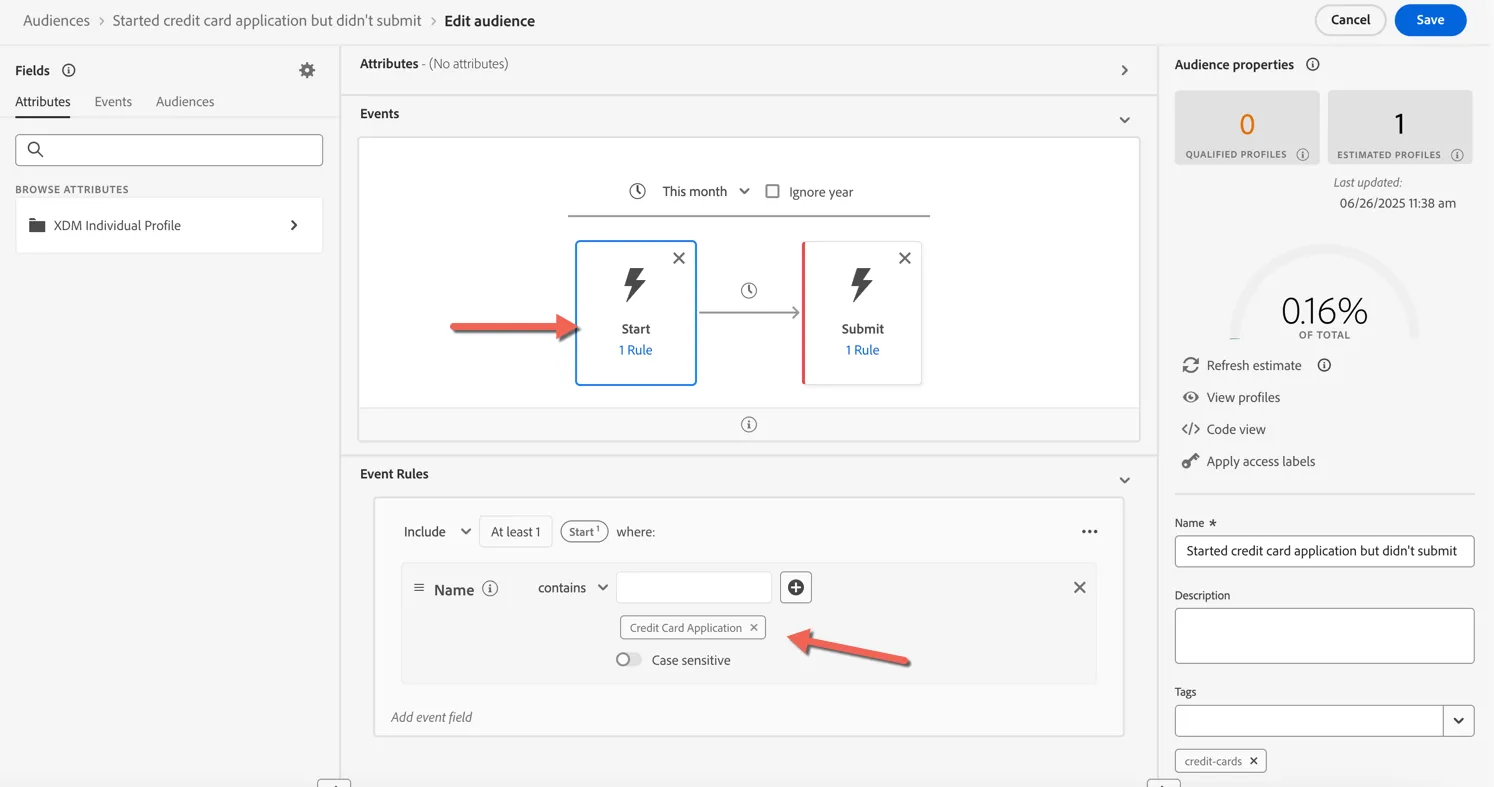The height and width of the screenshot is (787, 1494).
Task: Click into the Description text area
Action: [1324, 636]
